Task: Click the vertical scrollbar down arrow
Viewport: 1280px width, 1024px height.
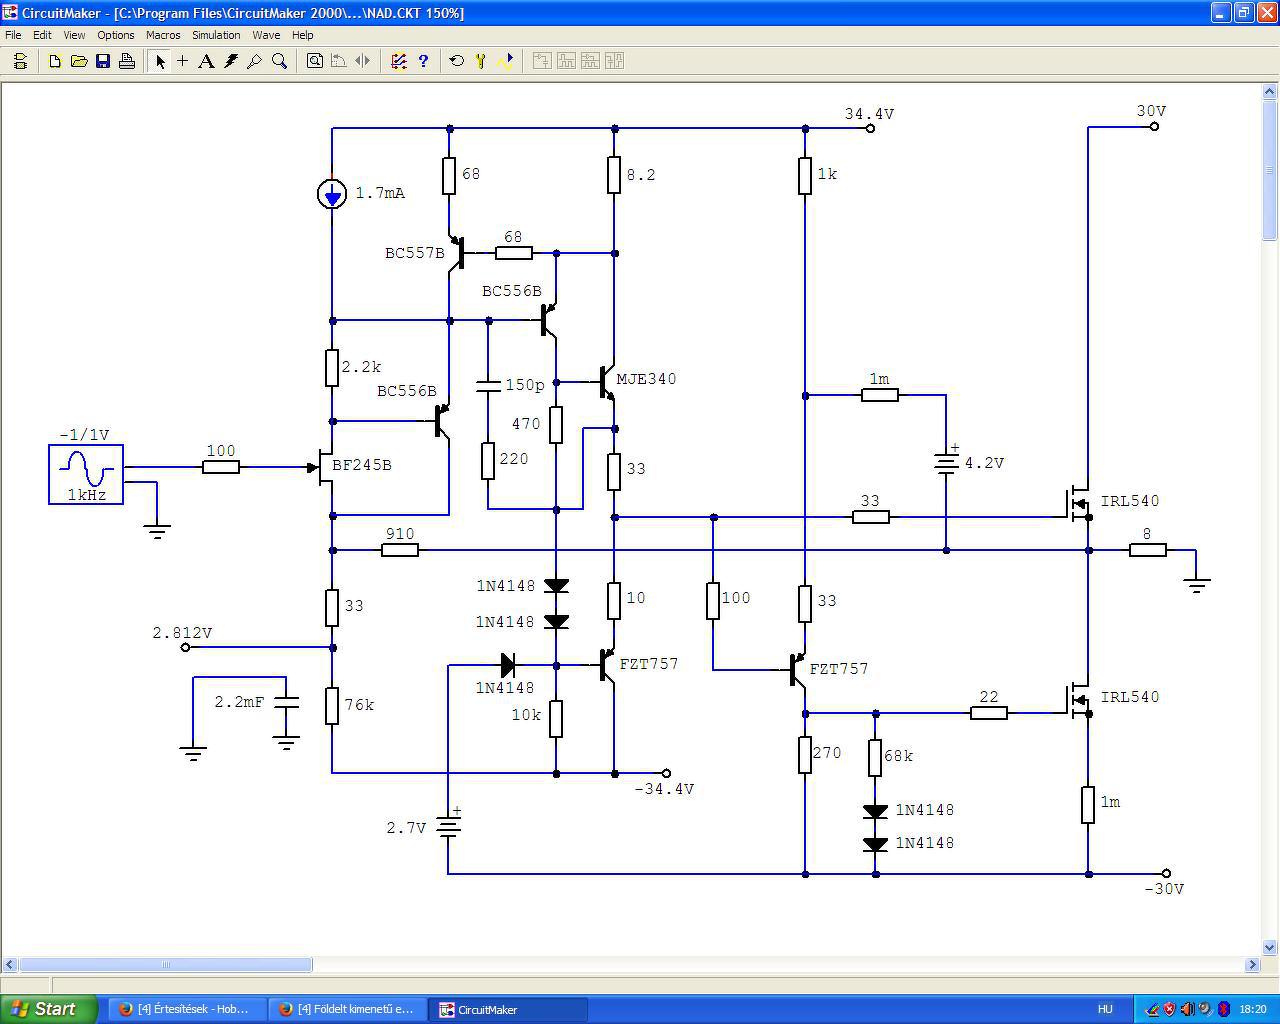Action: [1270, 947]
